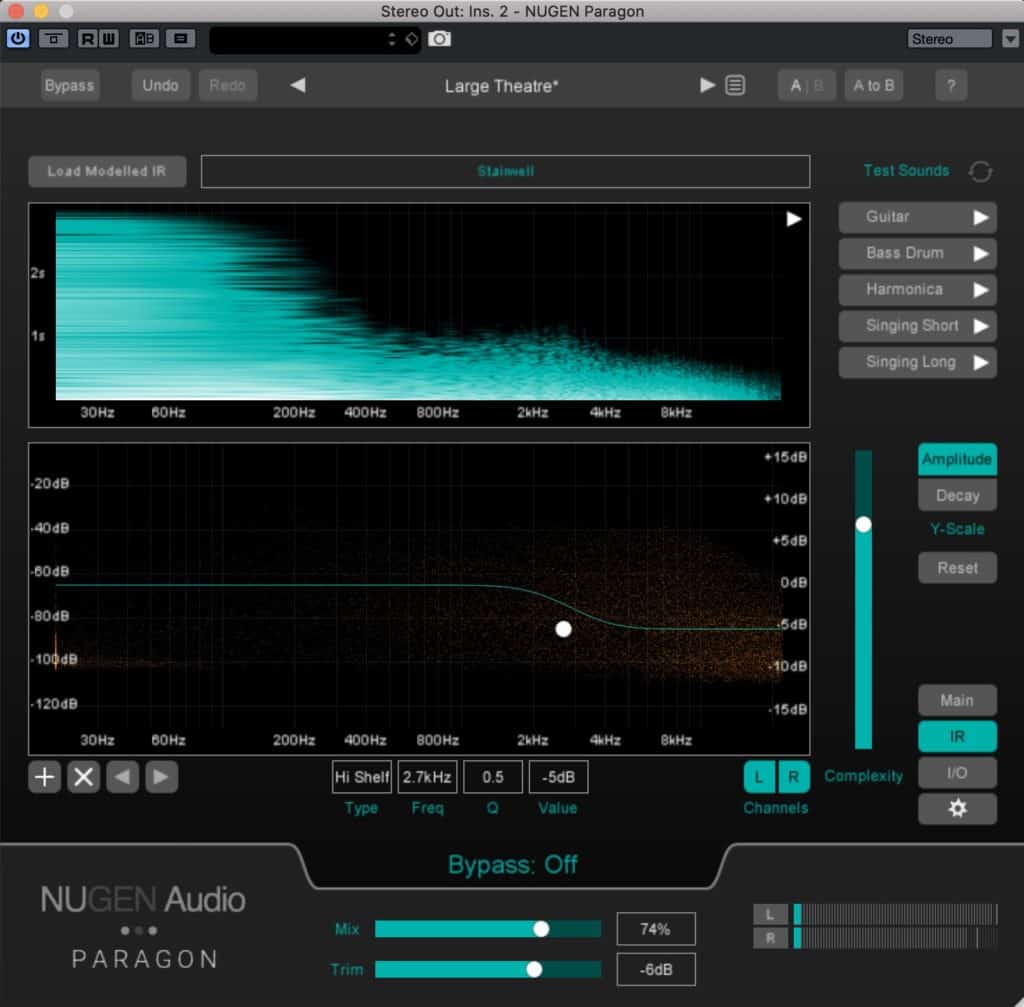This screenshot has height=1007, width=1024.
Task: Take a snapshot with camera icon
Action: [x=440, y=39]
